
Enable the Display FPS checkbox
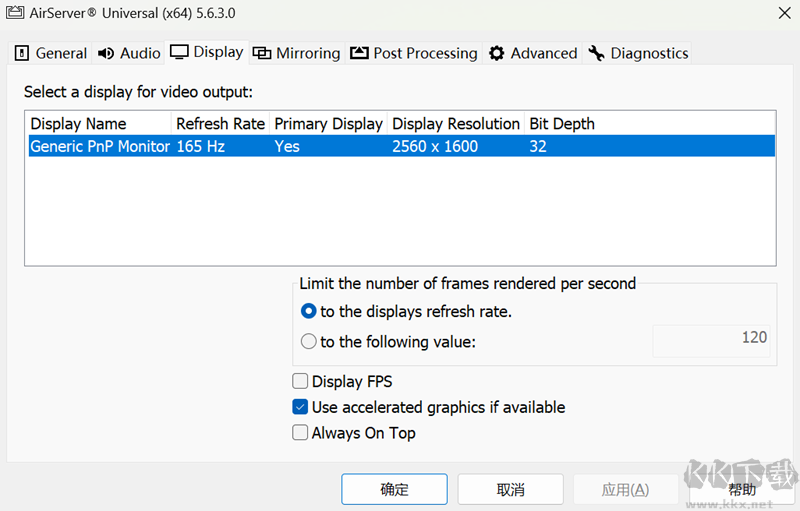(x=300, y=381)
